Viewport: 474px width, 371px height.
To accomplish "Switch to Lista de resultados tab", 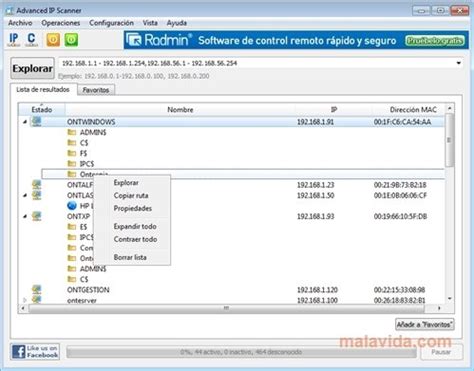I will pyautogui.click(x=43, y=89).
